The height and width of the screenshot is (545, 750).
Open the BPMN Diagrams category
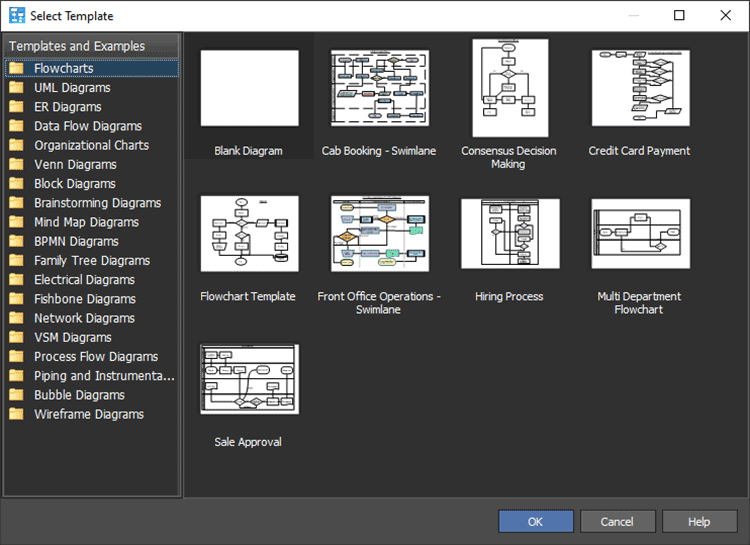pyautogui.click(x=76, y=241)
